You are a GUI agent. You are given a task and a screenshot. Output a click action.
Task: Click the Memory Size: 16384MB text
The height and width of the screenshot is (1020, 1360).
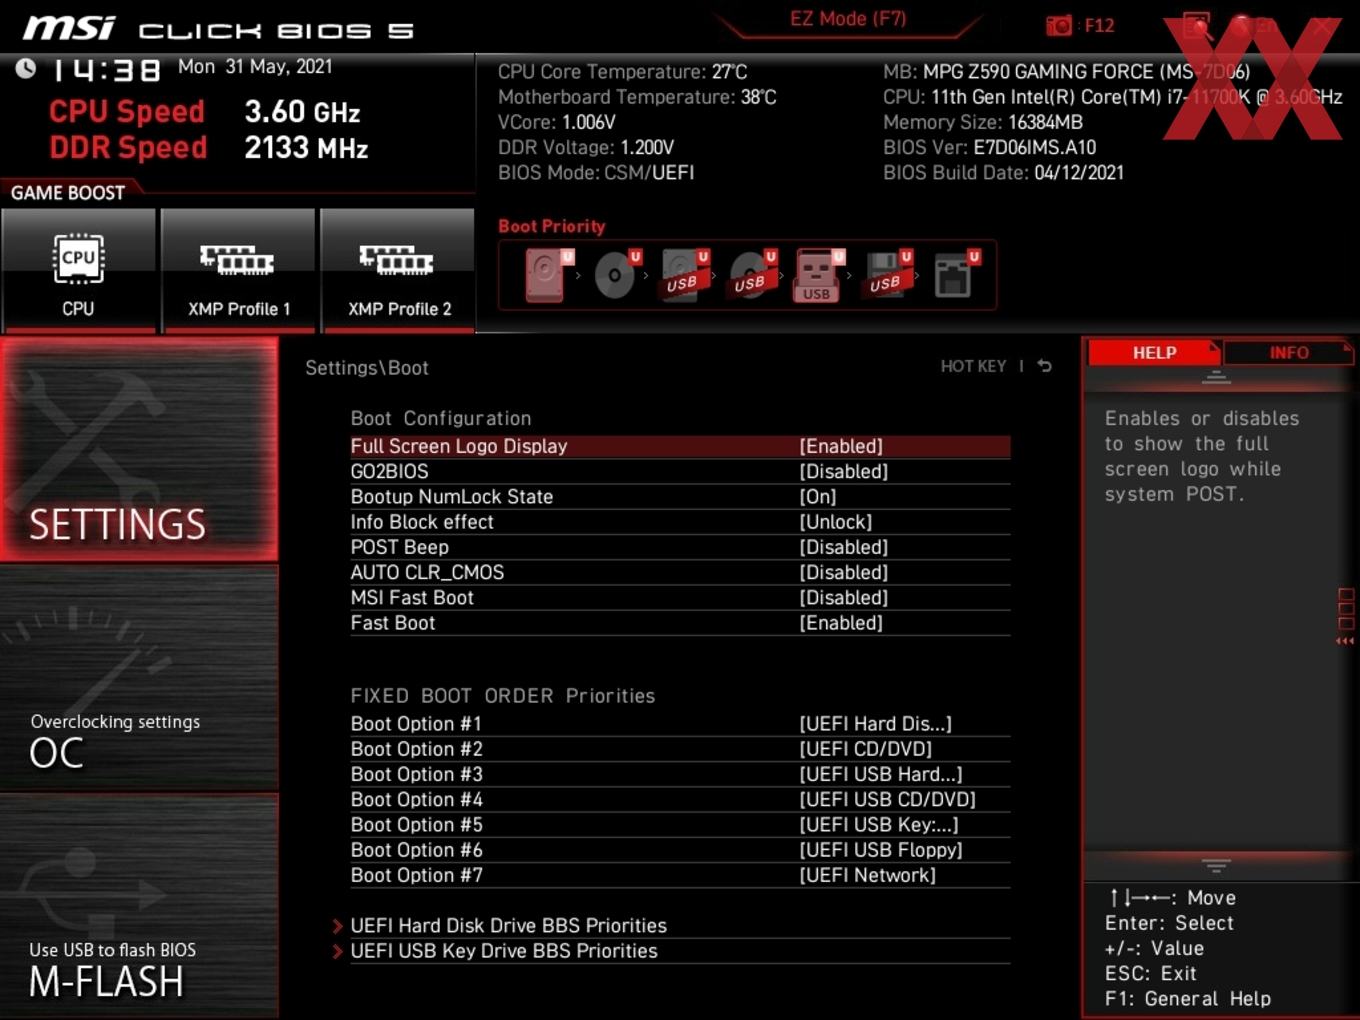click(983, 122)
